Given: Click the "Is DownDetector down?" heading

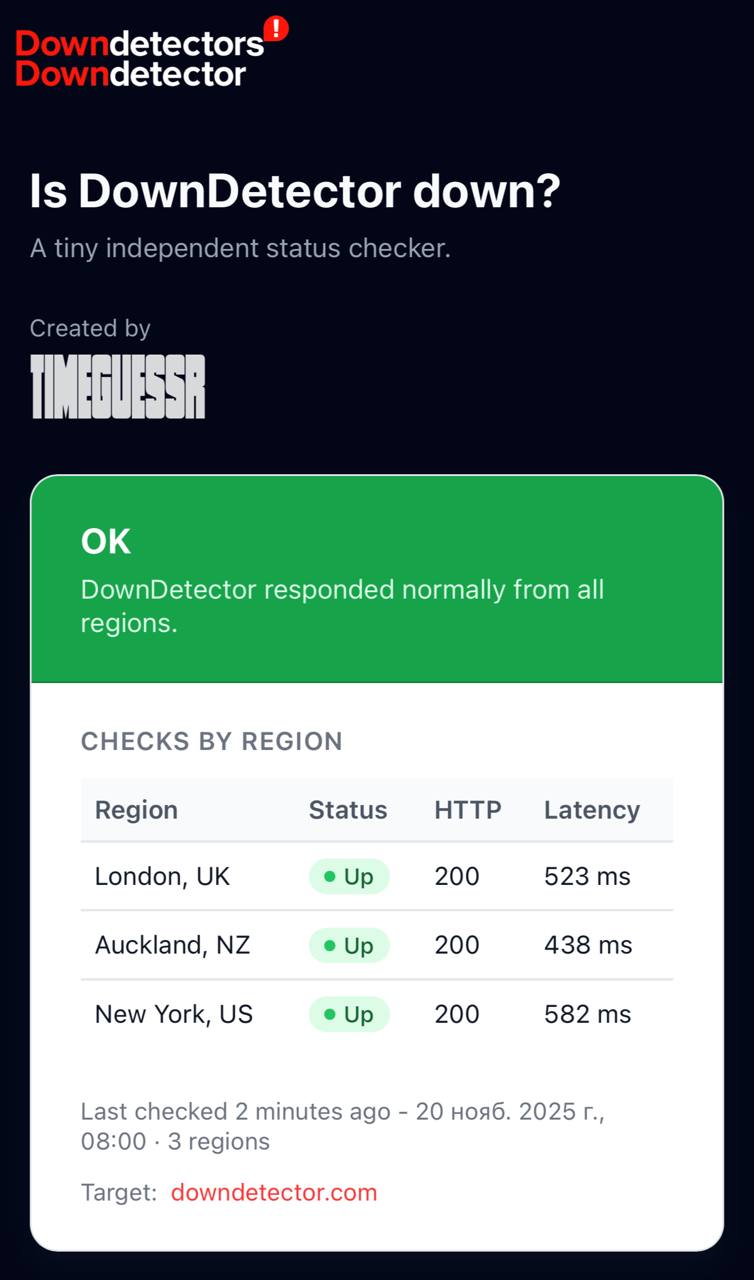Looking at the screenshot, I should 295,190.
